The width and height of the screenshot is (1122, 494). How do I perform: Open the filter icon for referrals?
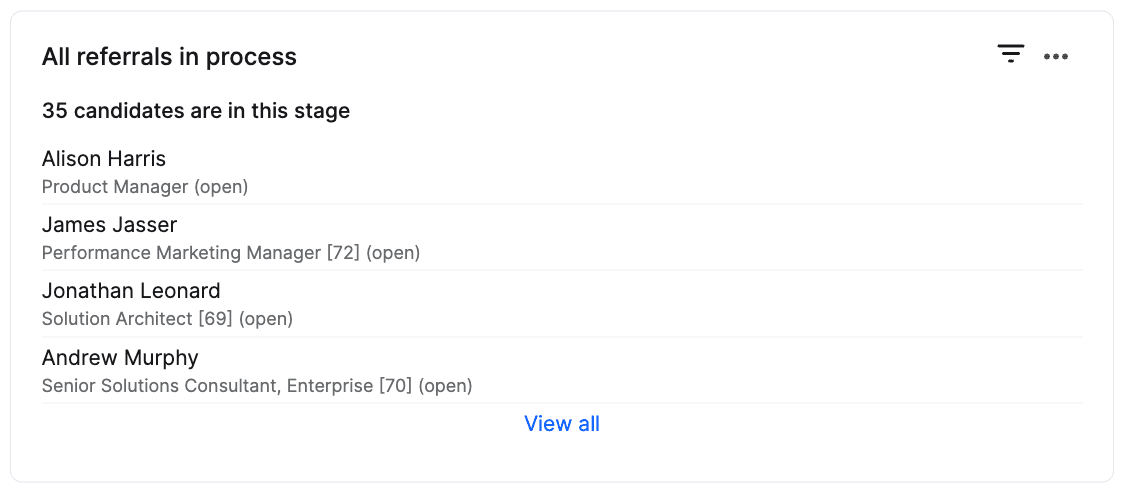1011,55
